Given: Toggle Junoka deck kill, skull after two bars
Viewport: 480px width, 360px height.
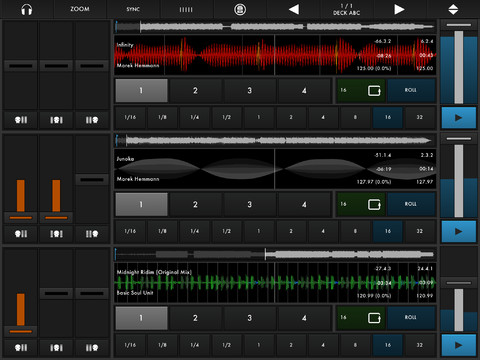Looking at the screenshot, I should click(x=92, y=234).
